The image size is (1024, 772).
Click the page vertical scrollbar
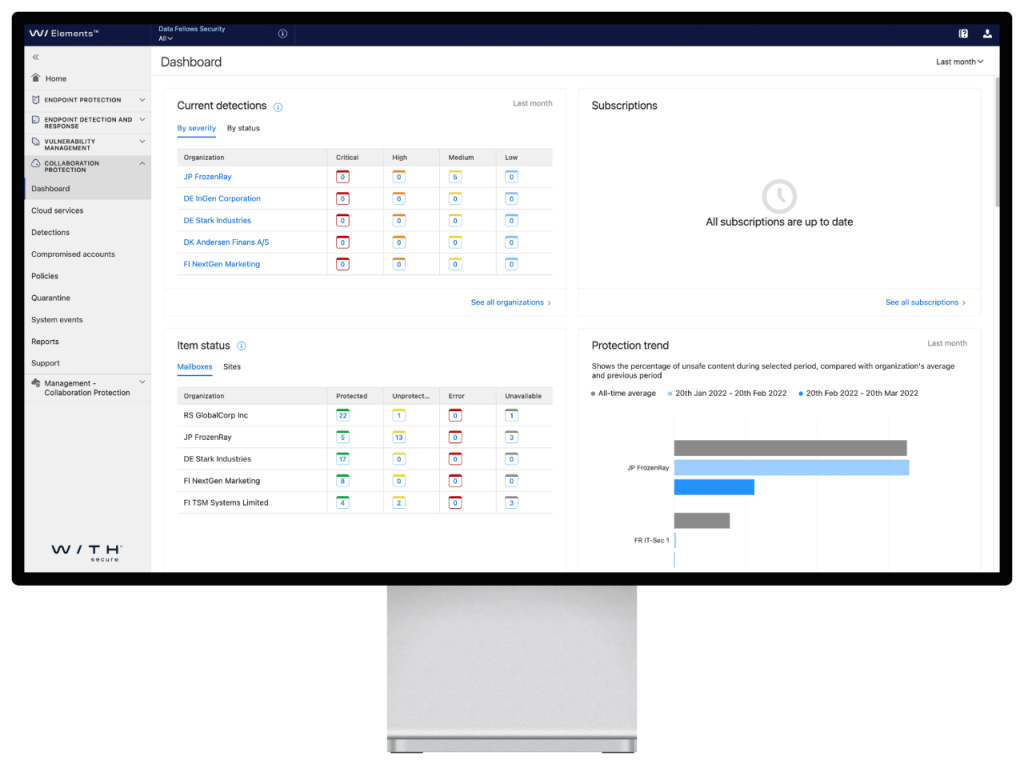[x=996, y=140]
